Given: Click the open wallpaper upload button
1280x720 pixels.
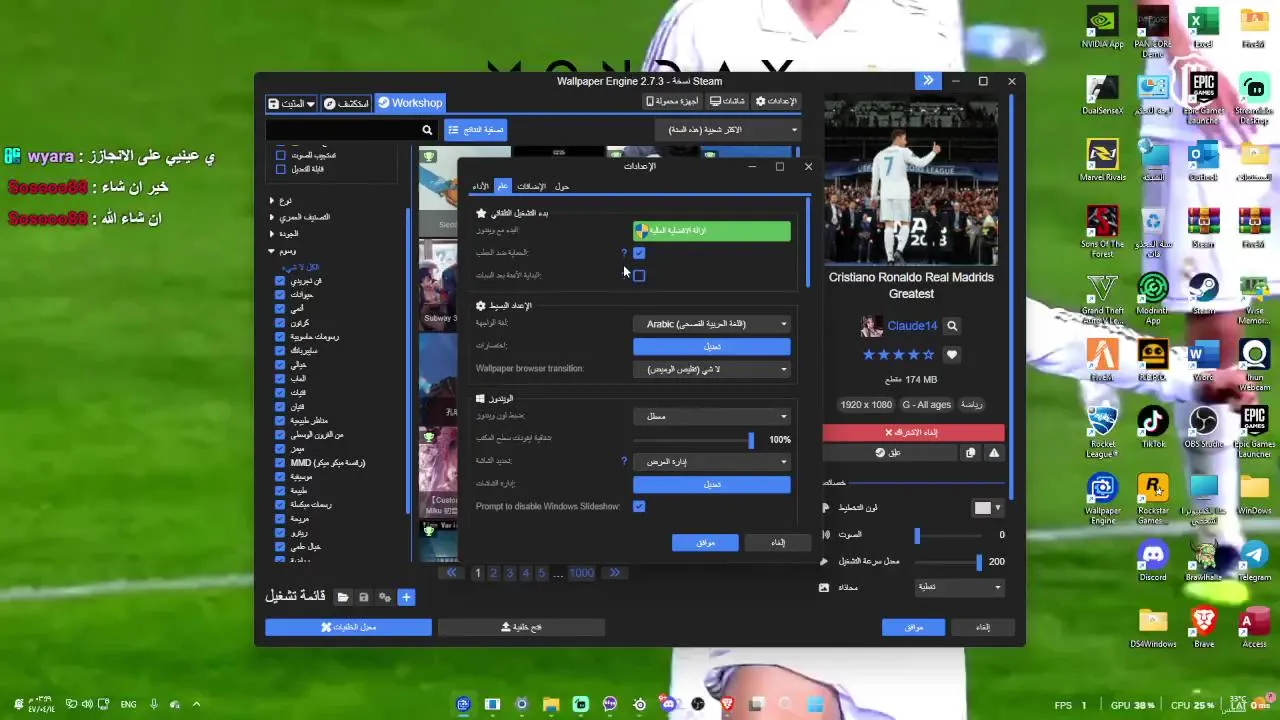Looking at the screenshot, I should [520, 627].
